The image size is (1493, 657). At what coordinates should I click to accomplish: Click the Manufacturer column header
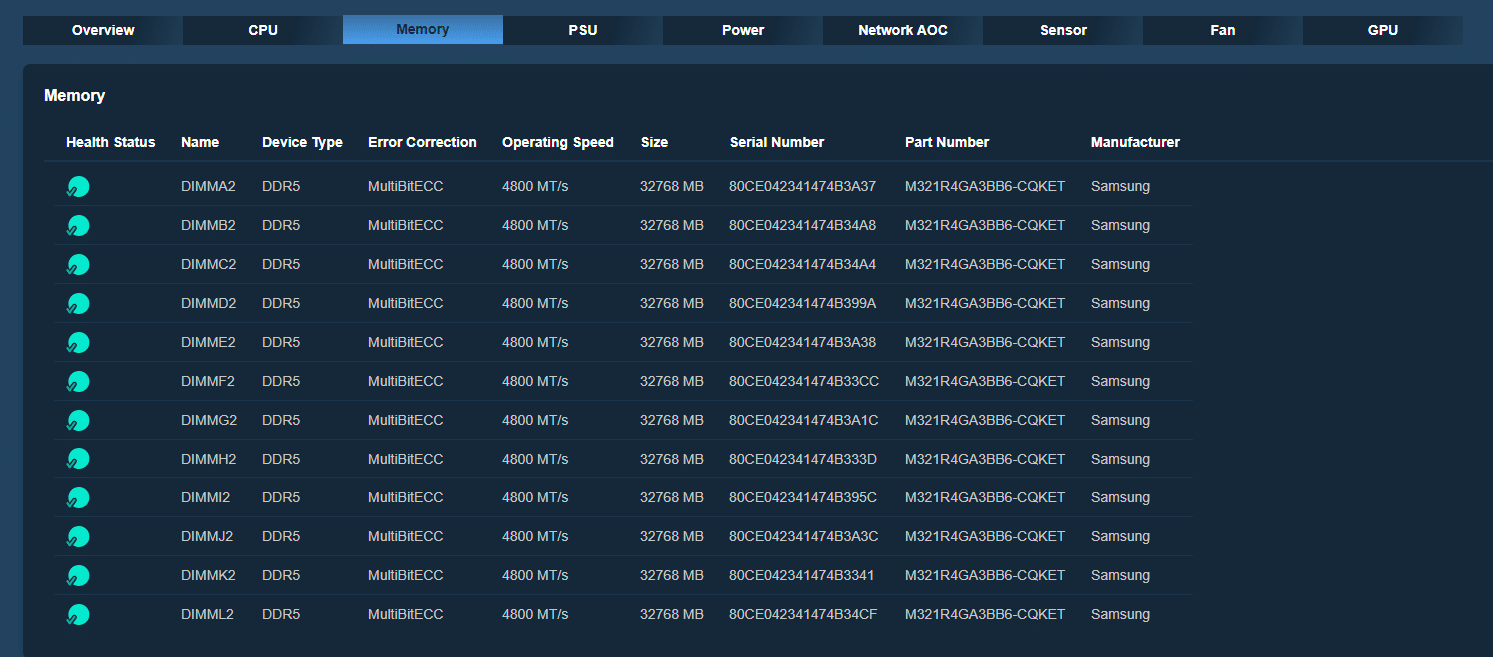(x=1135, y=142)
